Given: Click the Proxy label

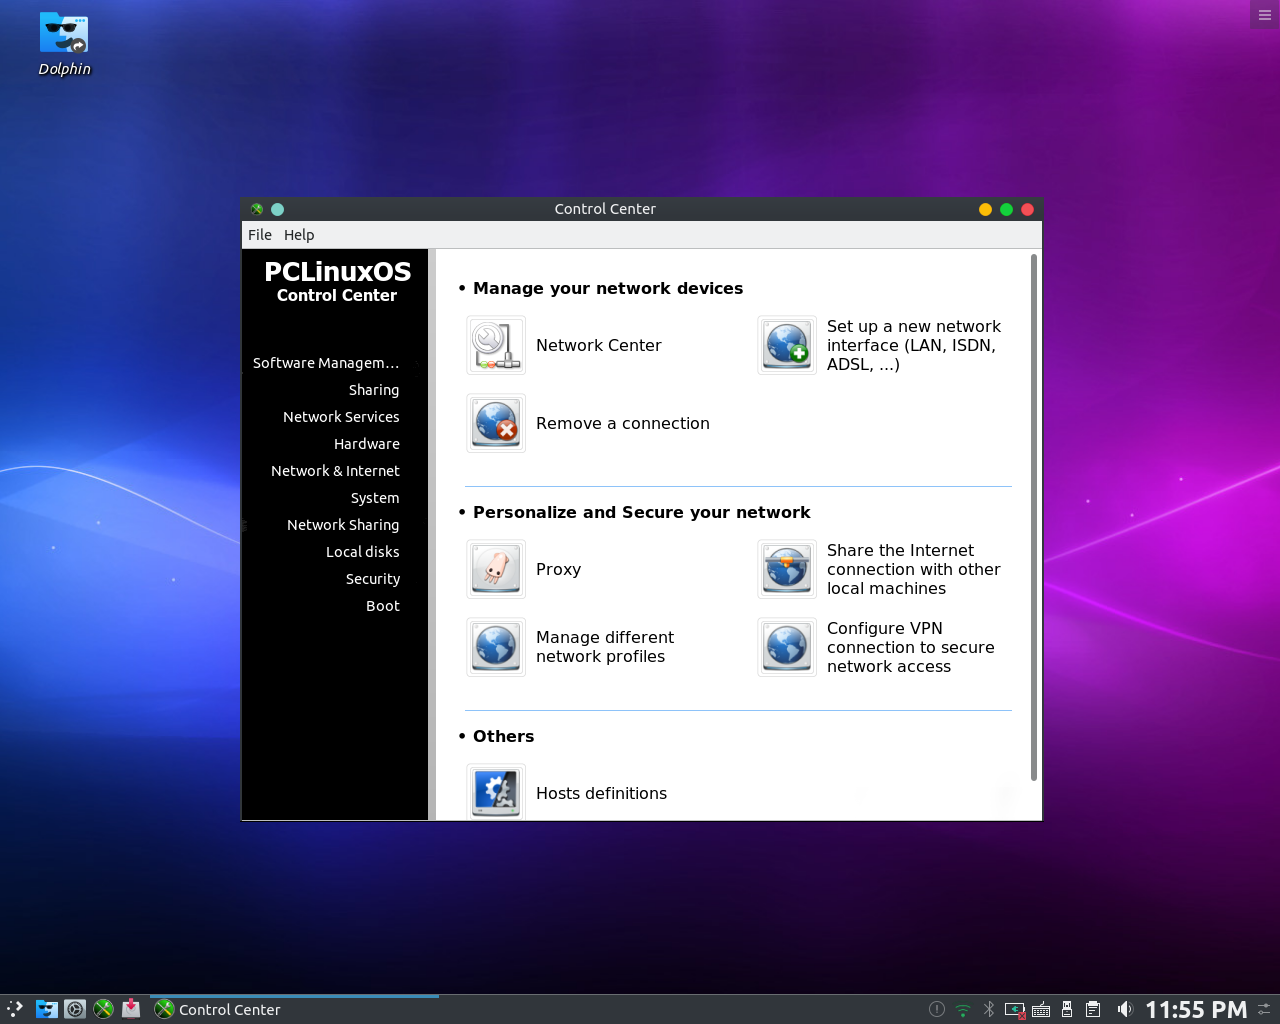Looking at the screenshot, I should (x=558, y=569).
